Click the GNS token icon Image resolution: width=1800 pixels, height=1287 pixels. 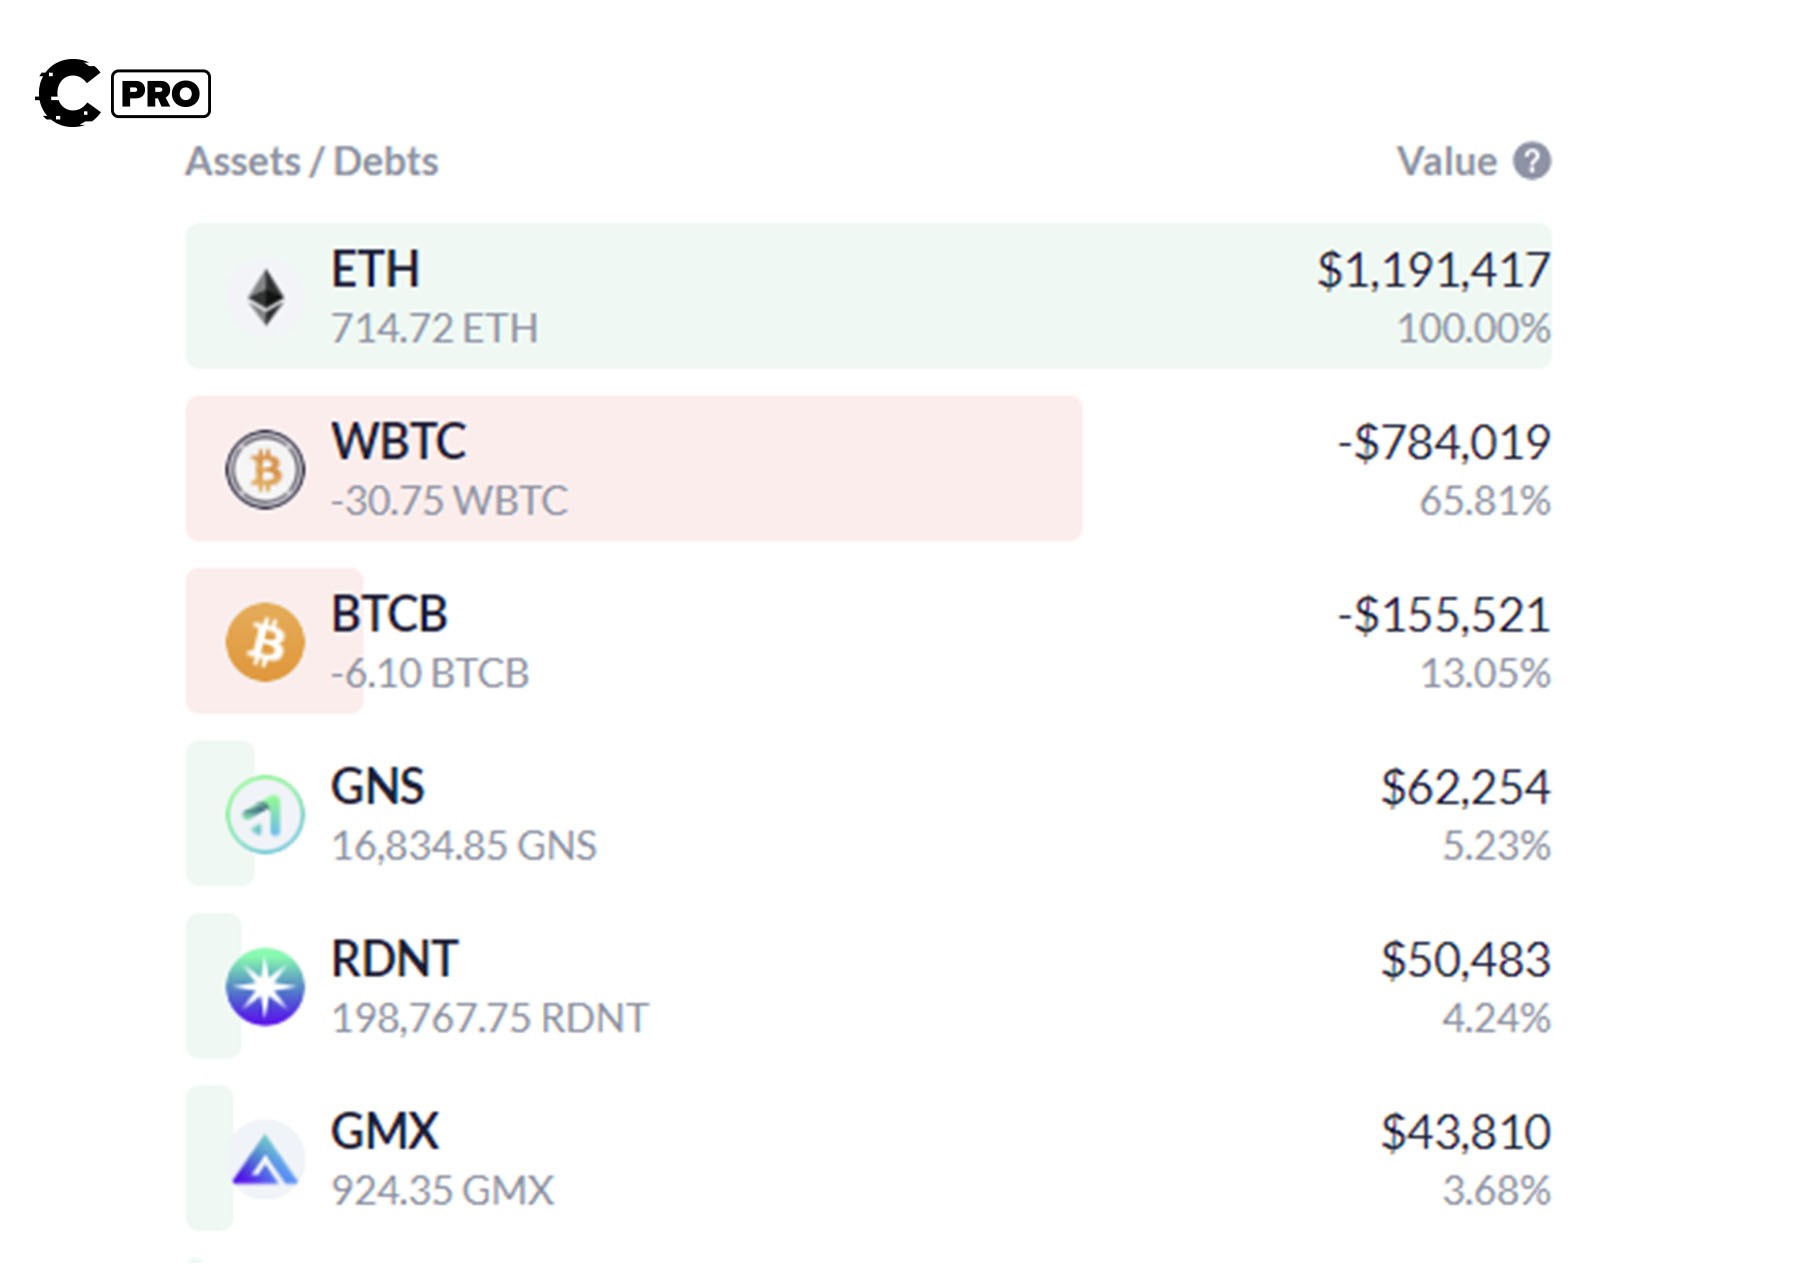(x=265, y=814)
